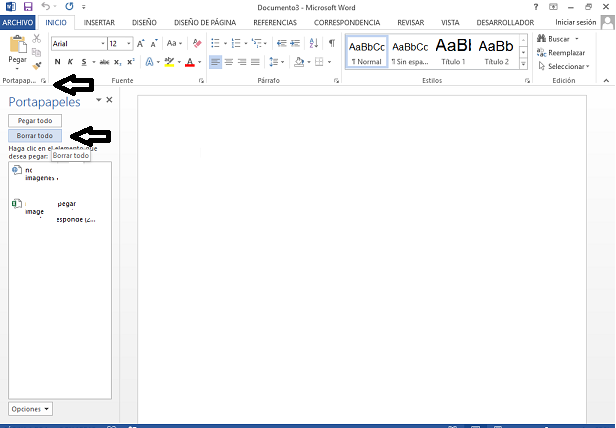Click Reemplazar
The image size is (616, 428).
click(561, 53)
